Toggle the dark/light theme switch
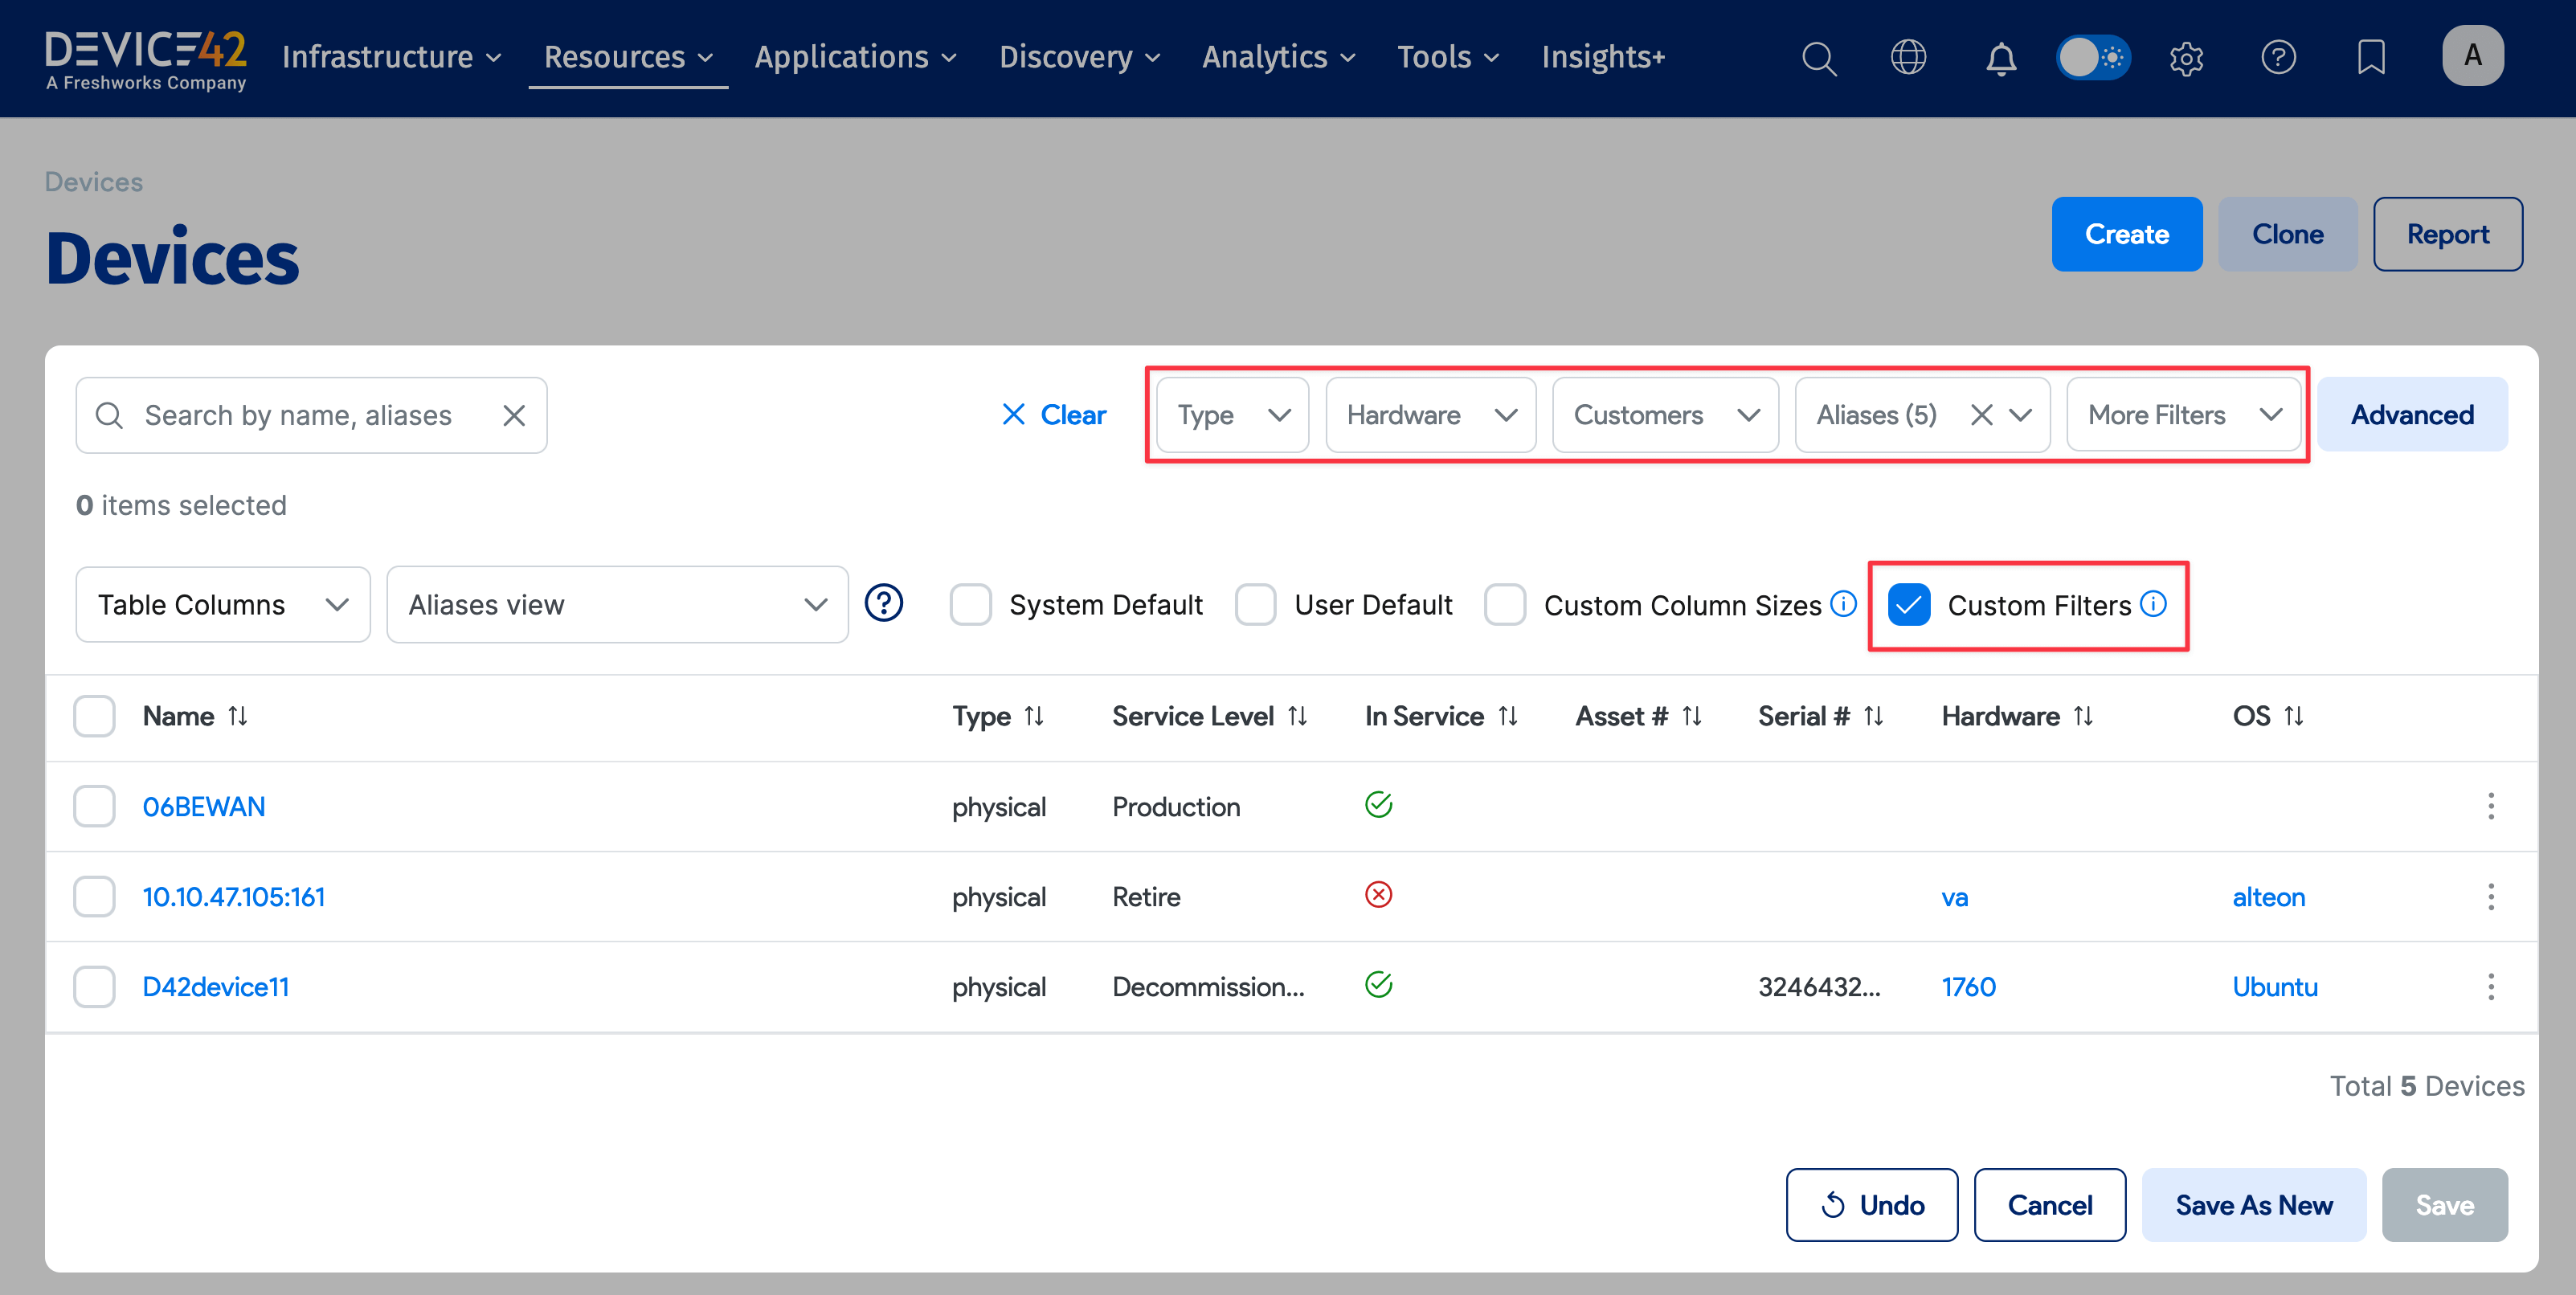Screen dimensions: 2576x1295 pos(2093,57)
